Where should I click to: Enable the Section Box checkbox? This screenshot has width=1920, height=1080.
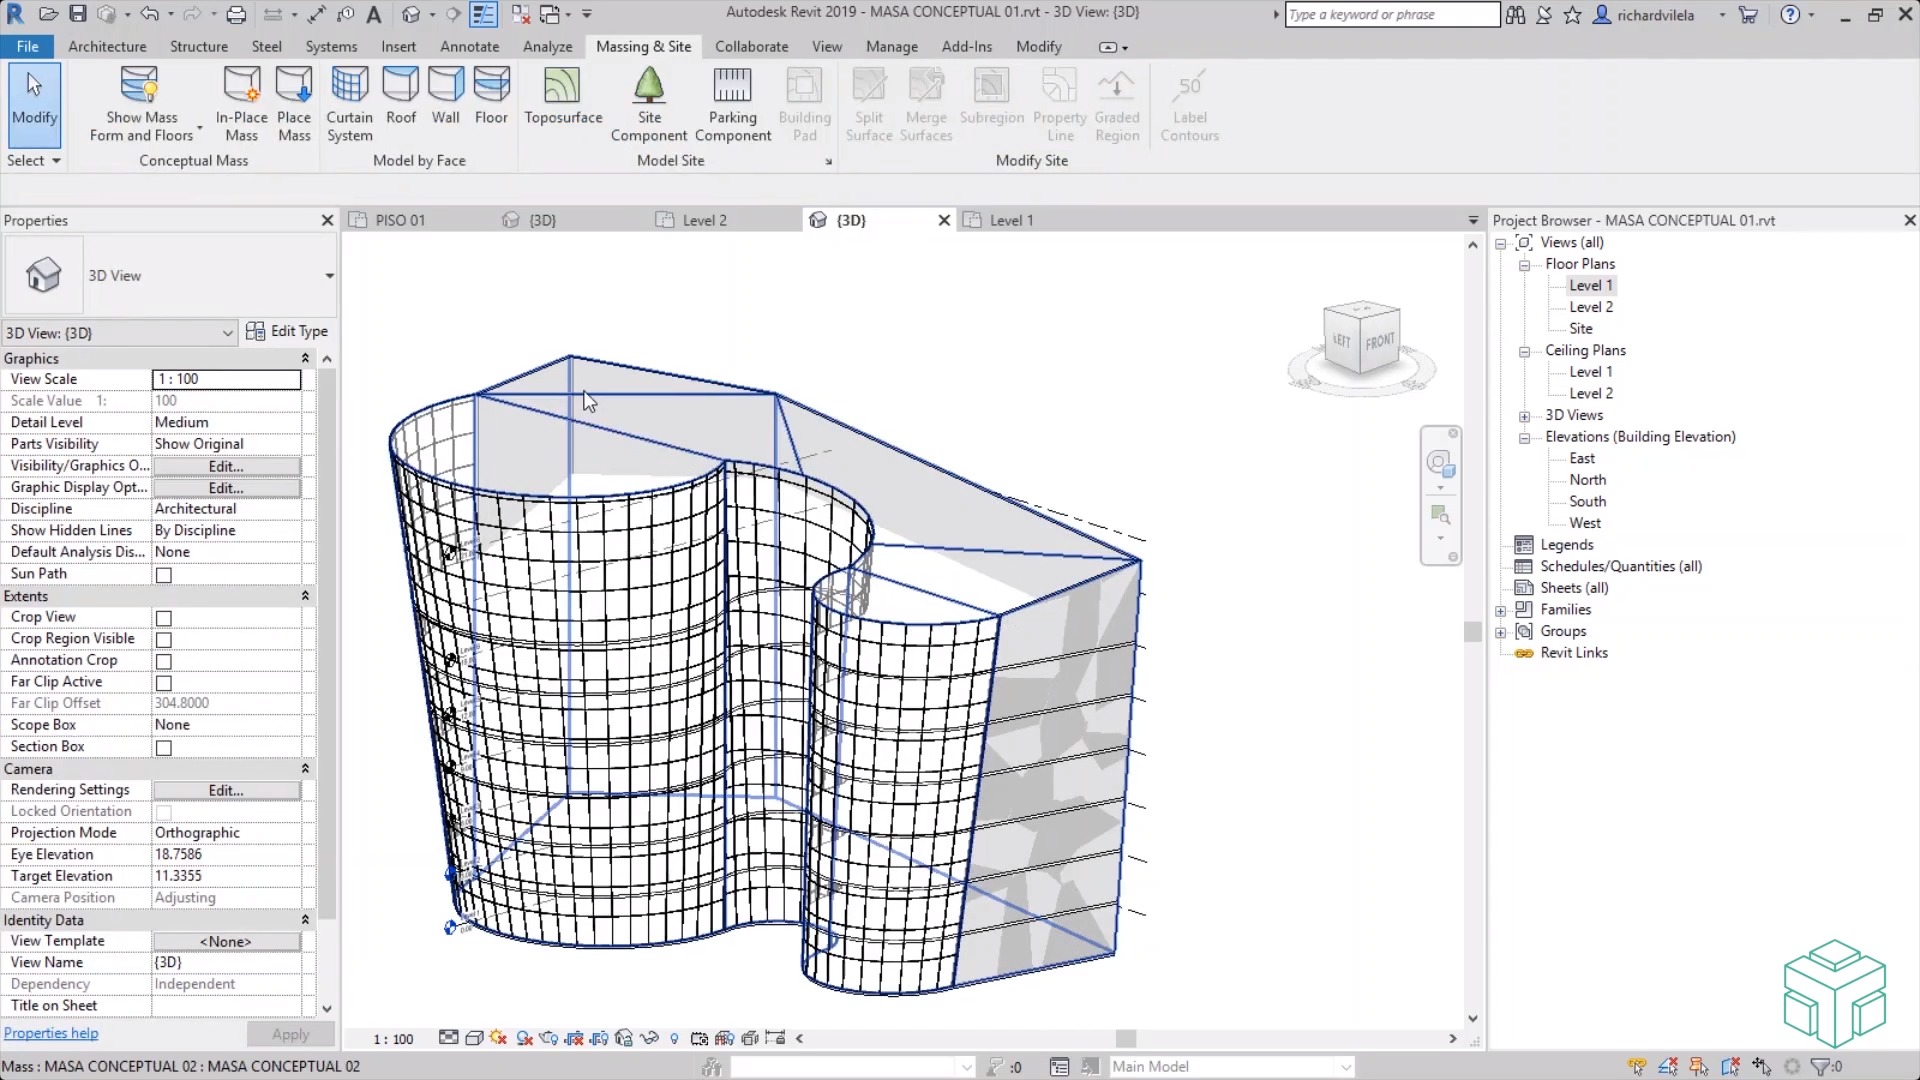pos(163,747)
